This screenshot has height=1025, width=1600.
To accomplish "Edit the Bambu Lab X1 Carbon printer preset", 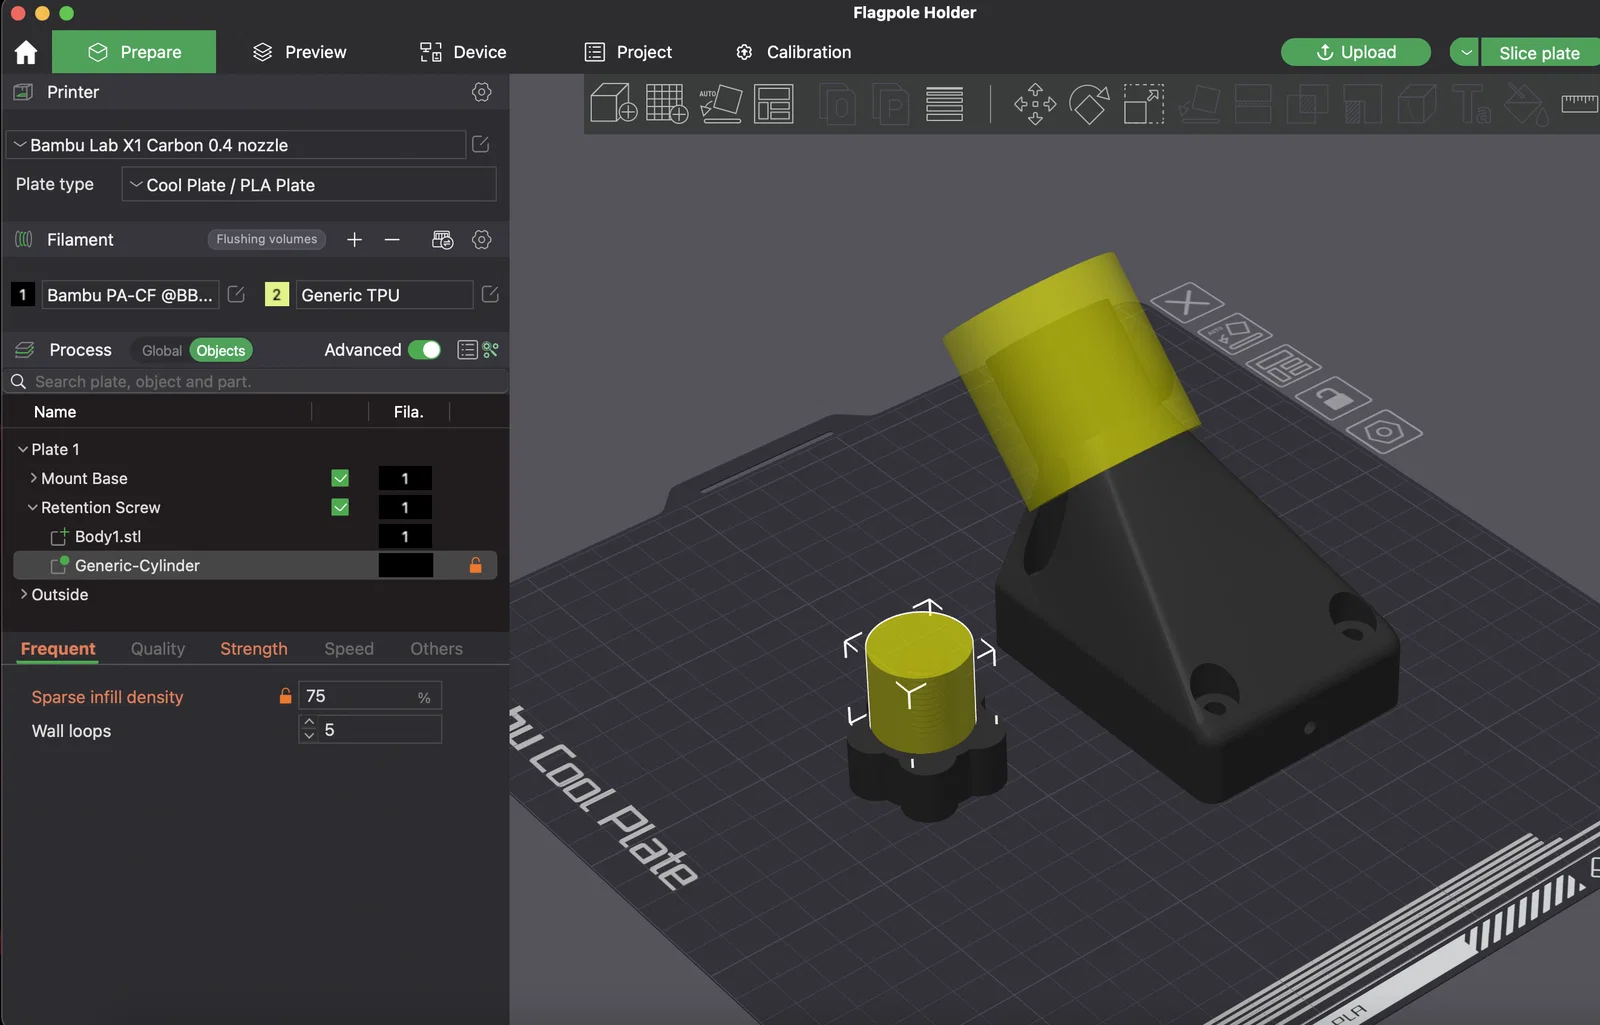I will (x=481, y=144).
